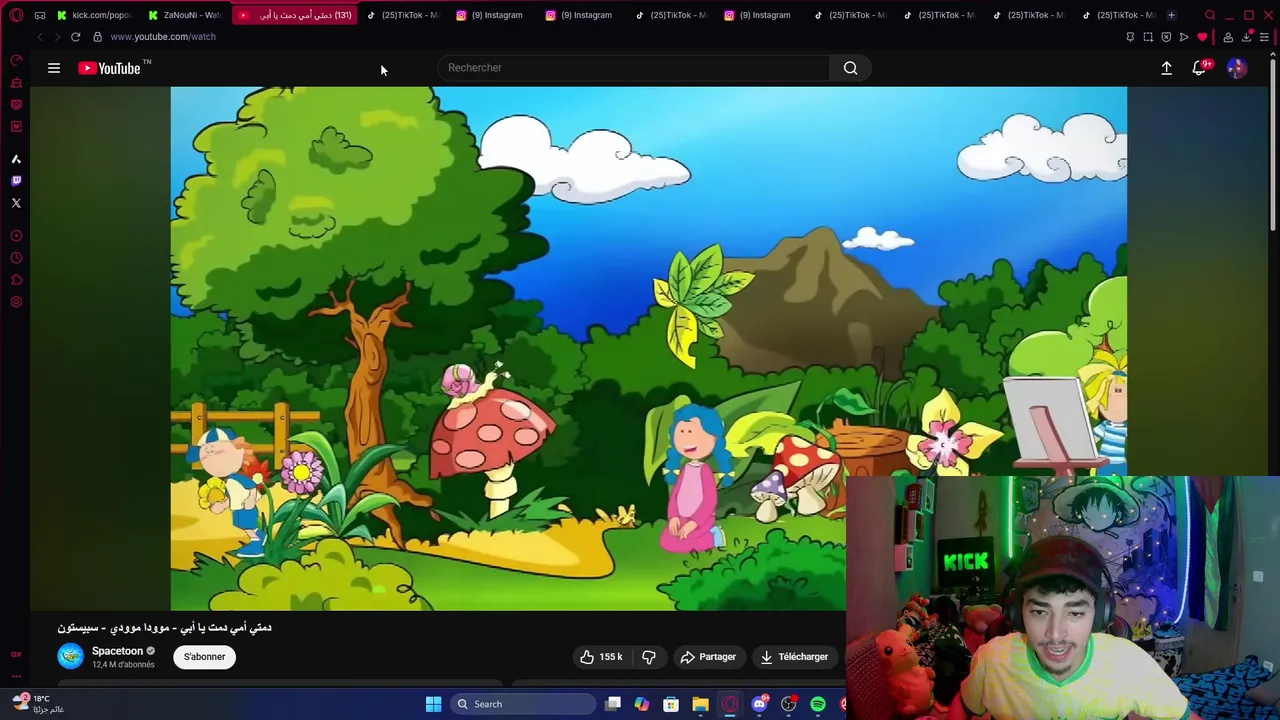This screenshot has width=1280, height=720.
Task: Click the page vertical scrollbar
Action: 1273,145
